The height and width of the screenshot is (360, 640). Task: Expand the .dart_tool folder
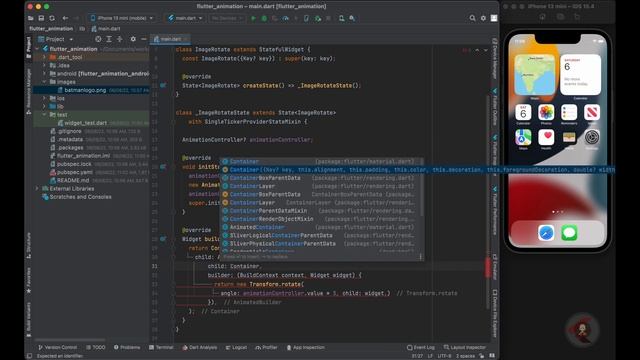(x=44, y=57)
